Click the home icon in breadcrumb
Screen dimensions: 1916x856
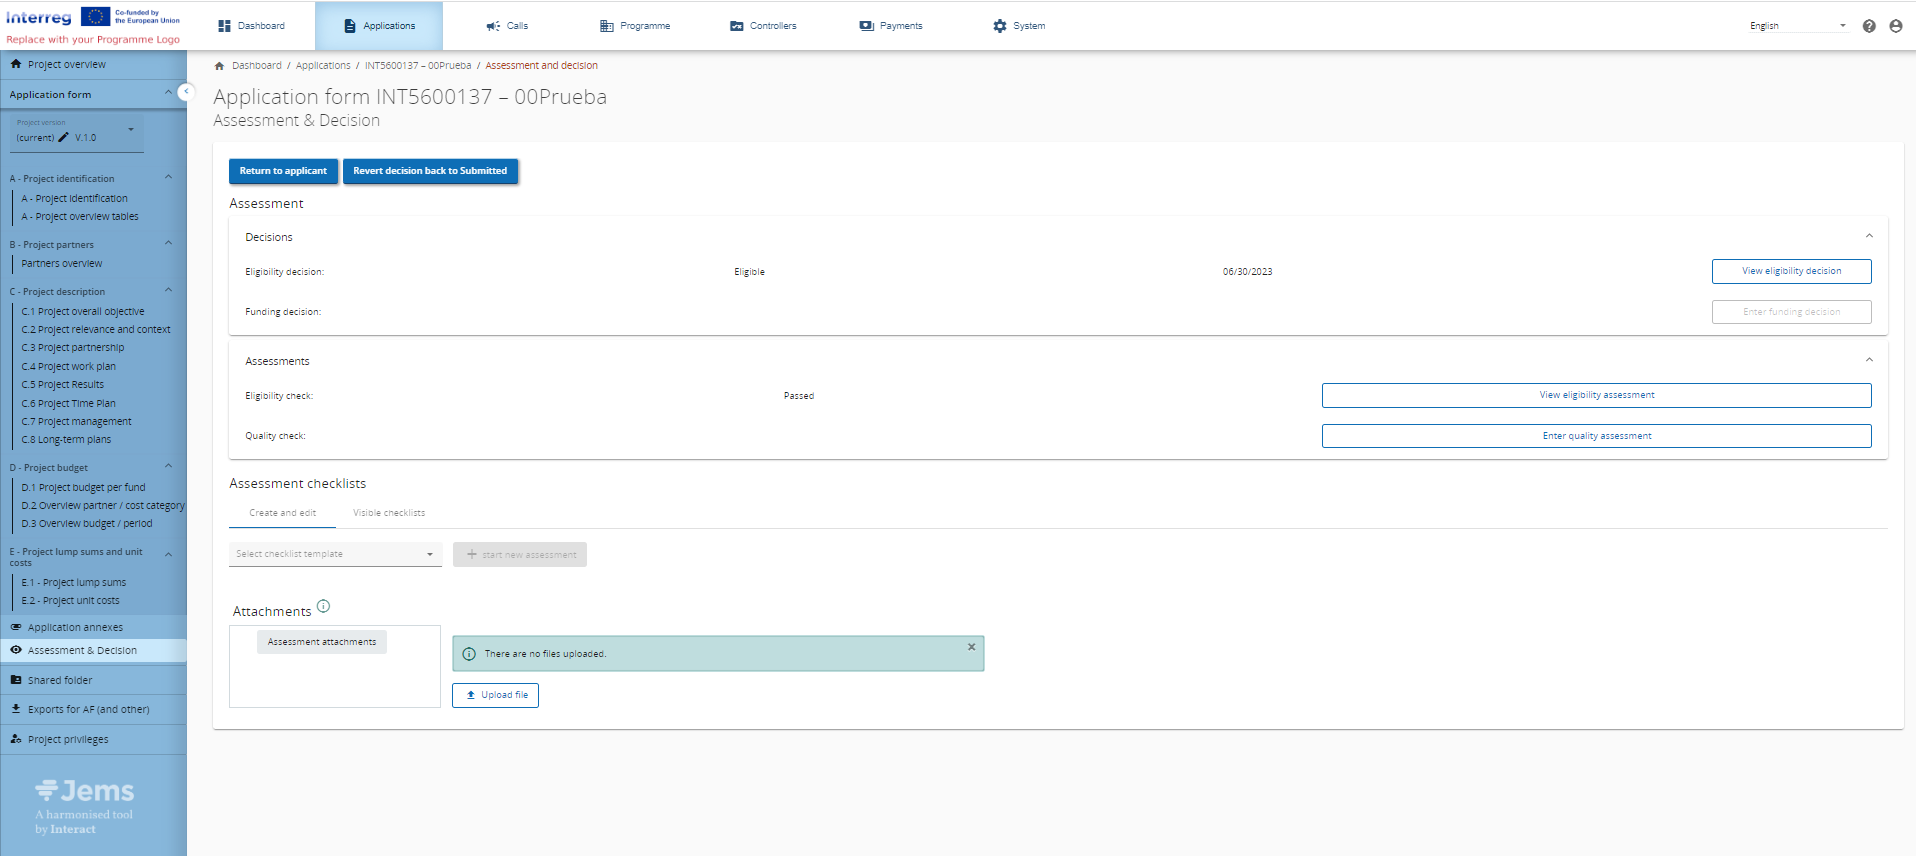click(x=219, y=66)
